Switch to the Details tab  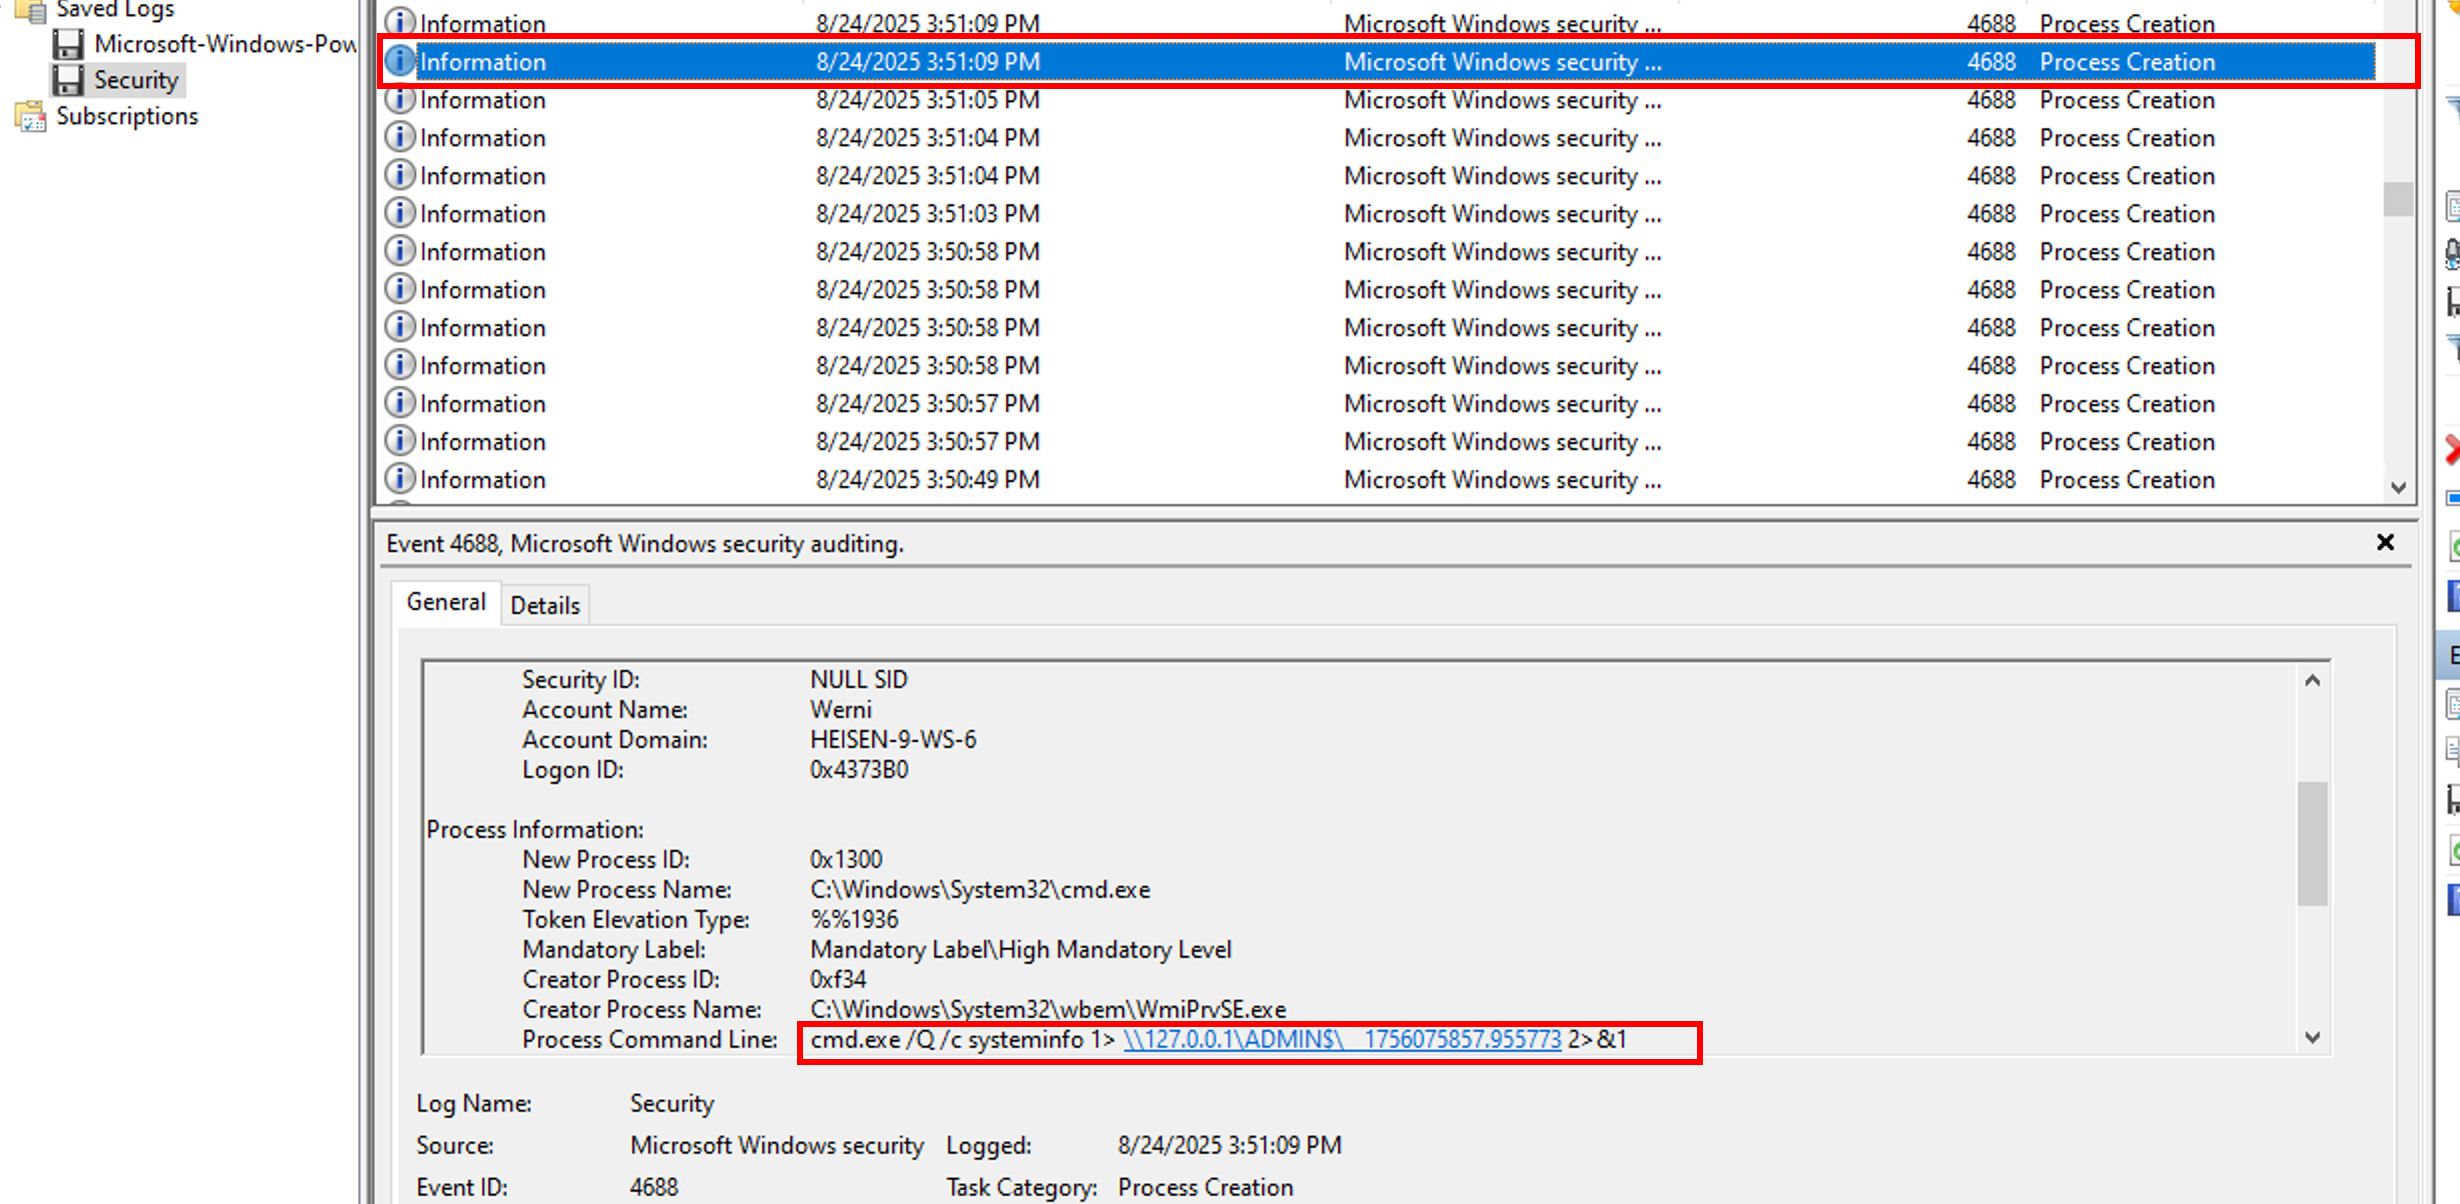(545, 606)
